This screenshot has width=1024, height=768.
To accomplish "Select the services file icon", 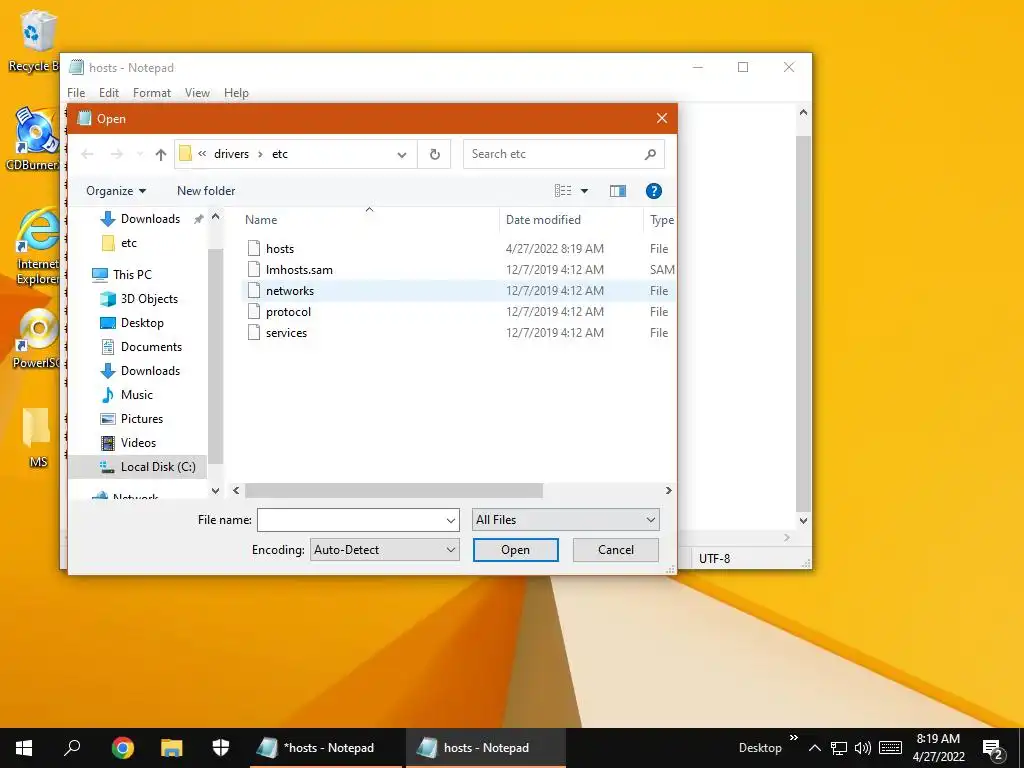I will (x=254, y=332).
